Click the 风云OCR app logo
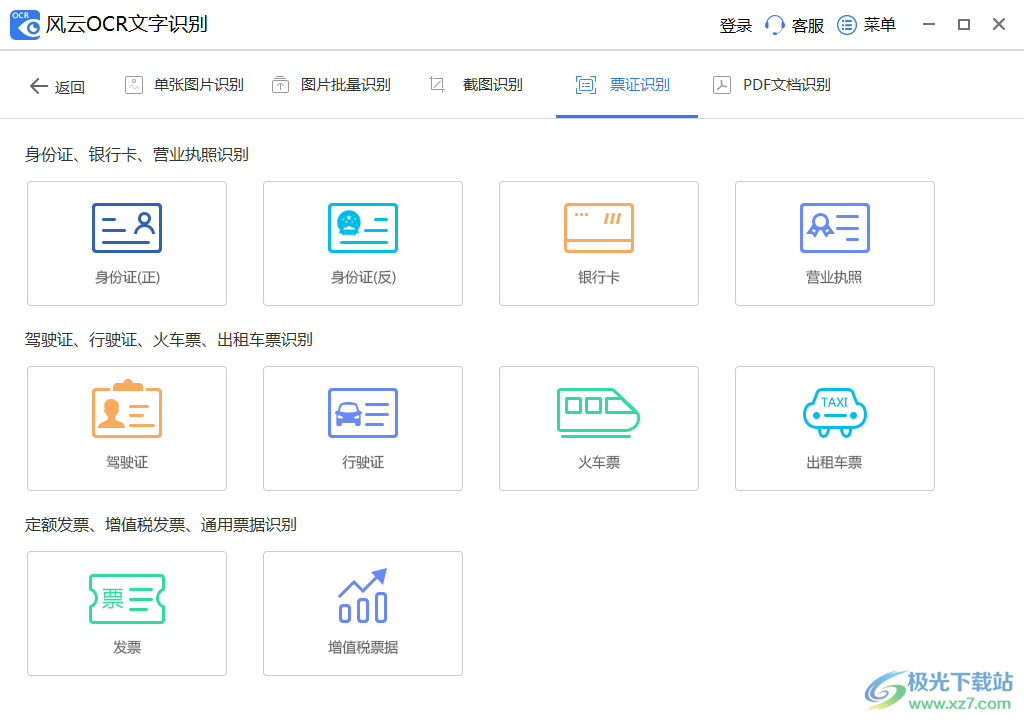The image size is (1024, 720). click(x=25, y=25)
